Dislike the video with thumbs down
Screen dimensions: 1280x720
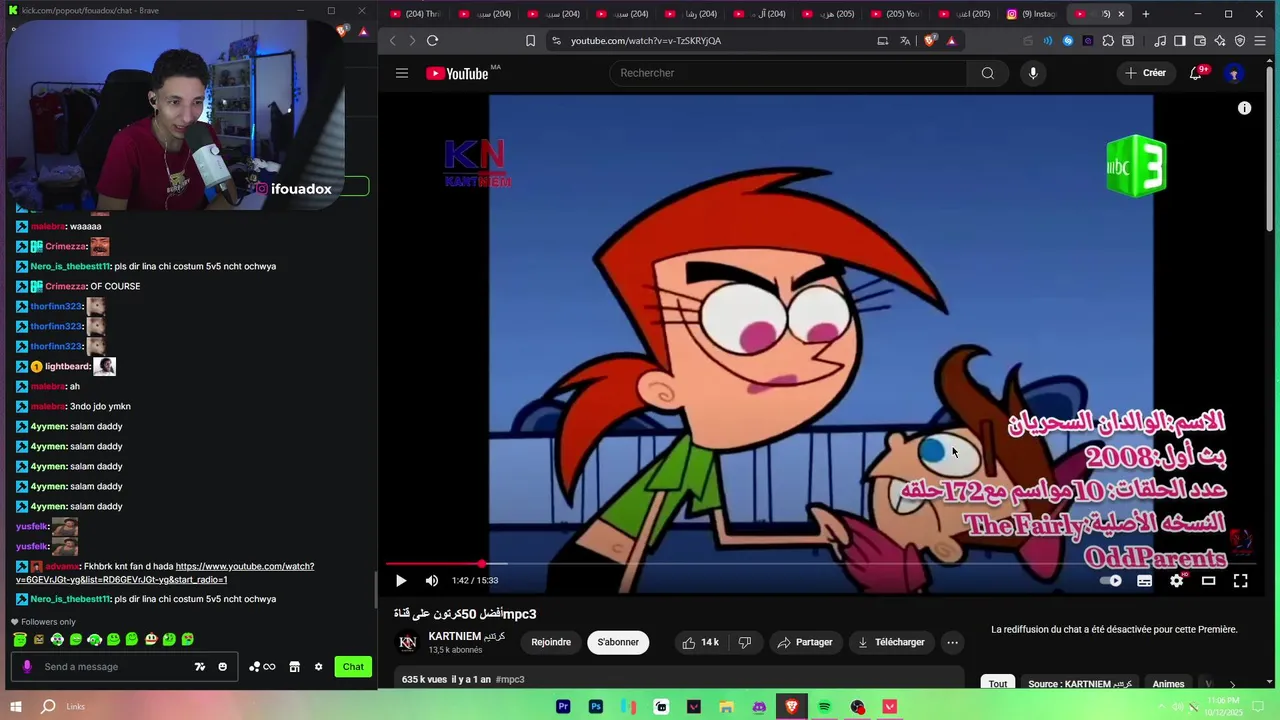coord(745,642)
